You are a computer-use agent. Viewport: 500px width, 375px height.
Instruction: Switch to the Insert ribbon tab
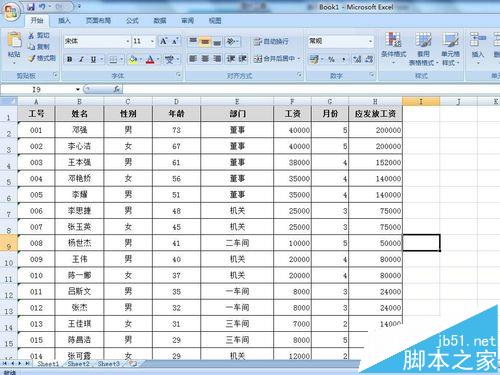coord(64,21)
